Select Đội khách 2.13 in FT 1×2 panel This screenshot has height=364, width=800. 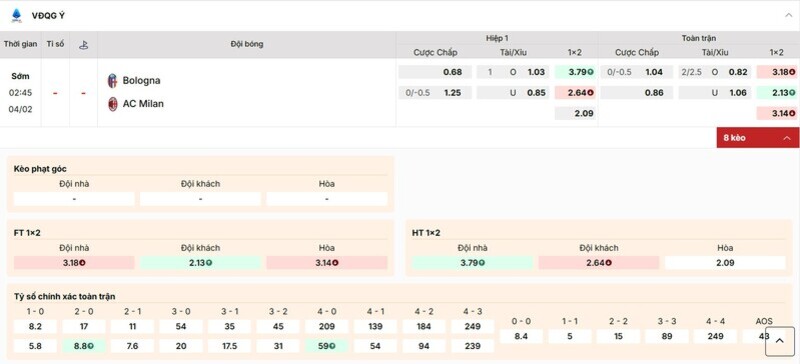(201, 263)
